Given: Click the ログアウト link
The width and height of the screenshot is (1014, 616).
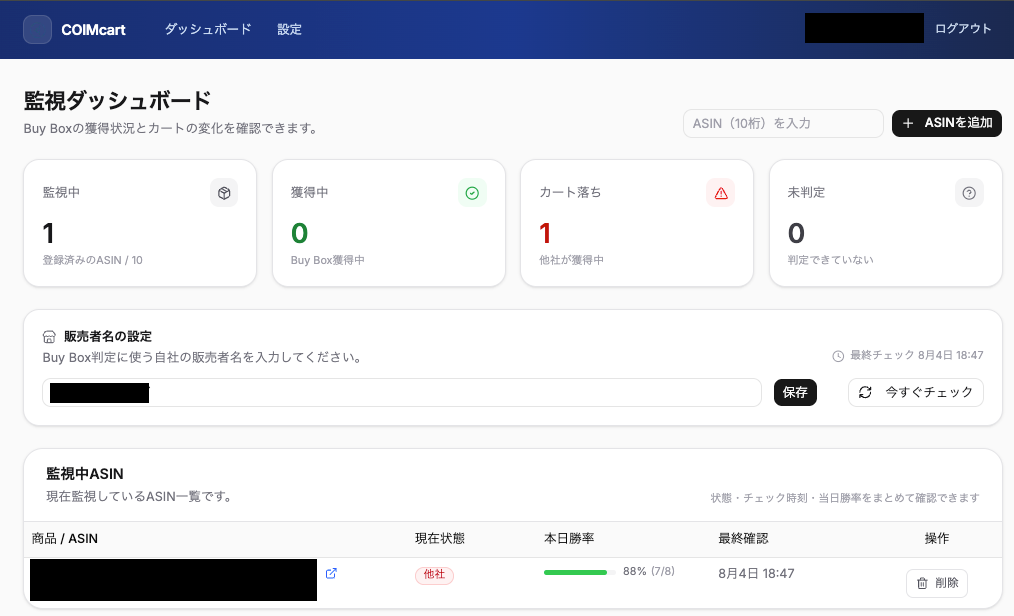Looking at the screenshot, I should [963, 28].
